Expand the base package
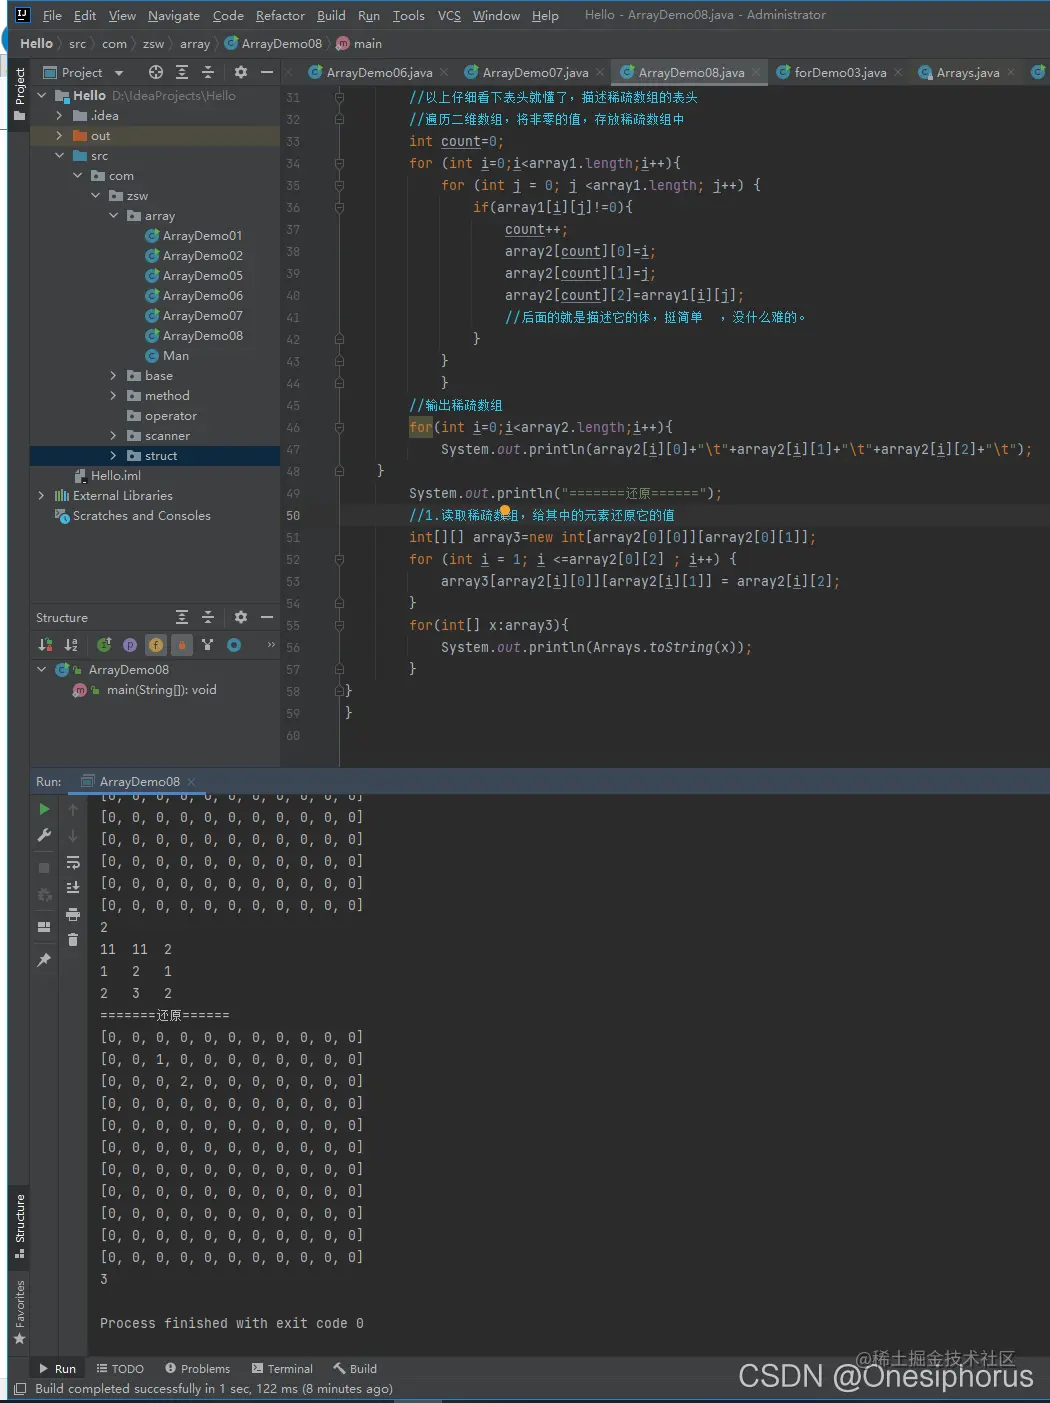Screen dimensions: 1050x1403 pyautogui.click(x=113, y=375)
